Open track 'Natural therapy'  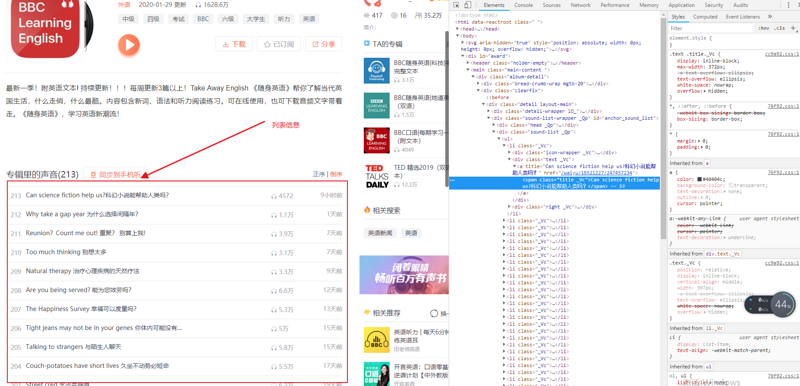click(x=82, y=271)
